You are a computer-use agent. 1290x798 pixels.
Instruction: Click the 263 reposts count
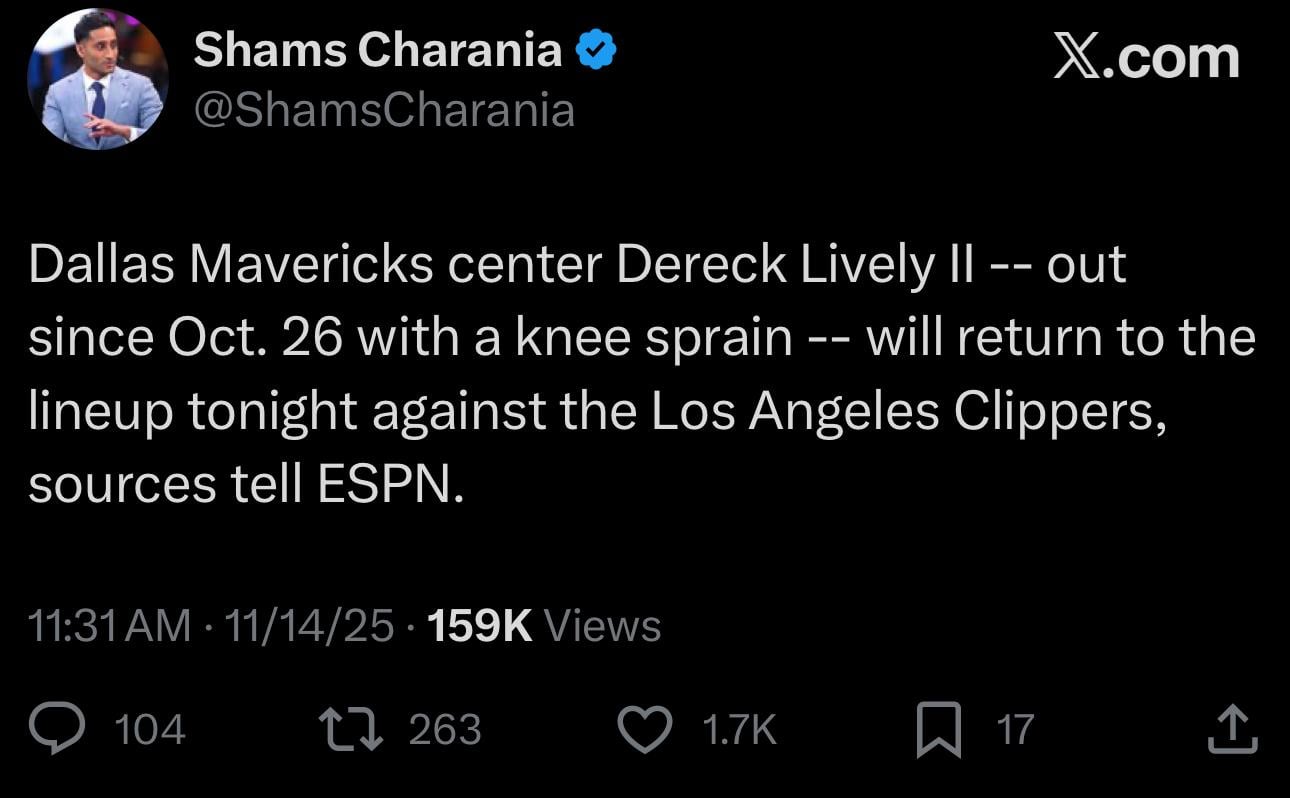[445, 730]
